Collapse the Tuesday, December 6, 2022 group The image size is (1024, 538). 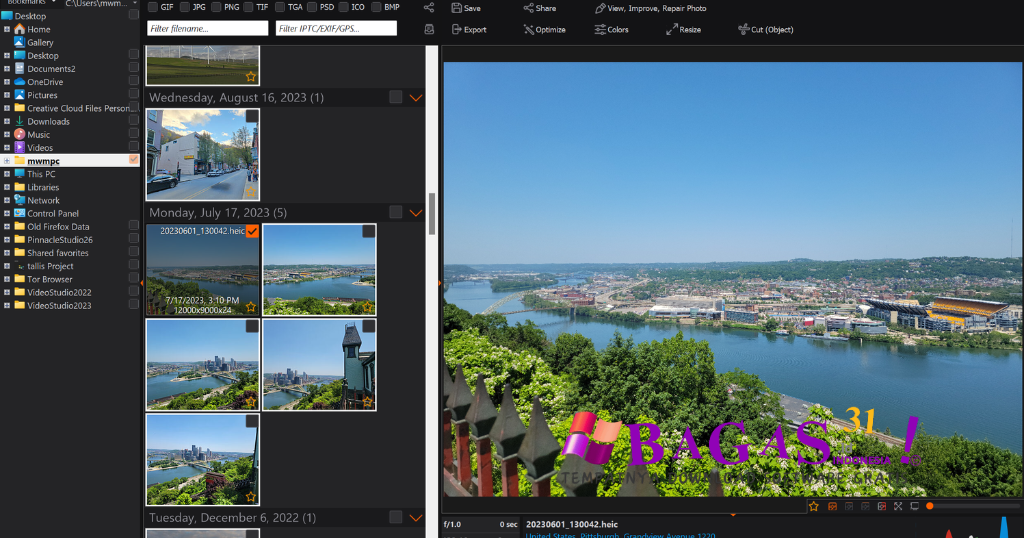pos(415,518)
